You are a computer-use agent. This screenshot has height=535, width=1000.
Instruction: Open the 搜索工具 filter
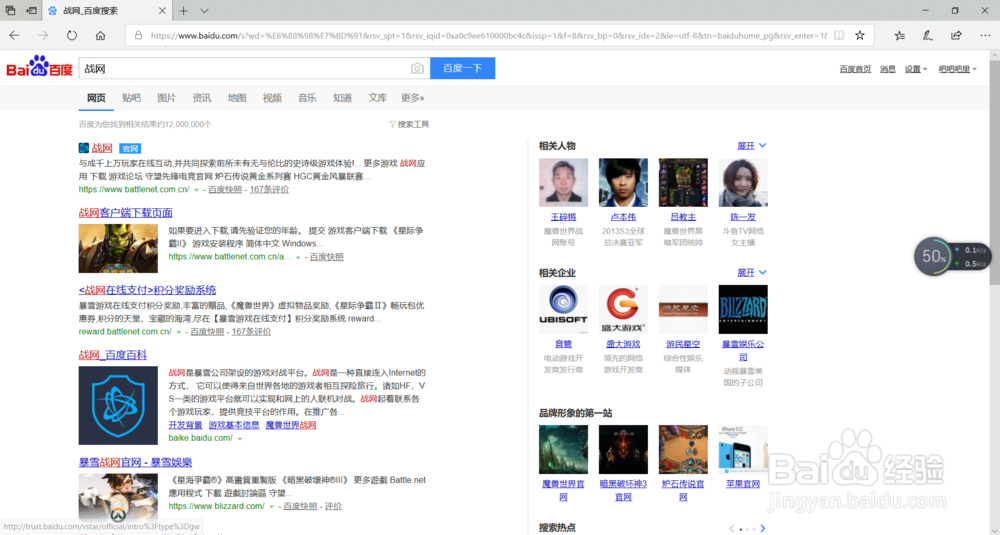pyautogui.click(x=409, y=124)
